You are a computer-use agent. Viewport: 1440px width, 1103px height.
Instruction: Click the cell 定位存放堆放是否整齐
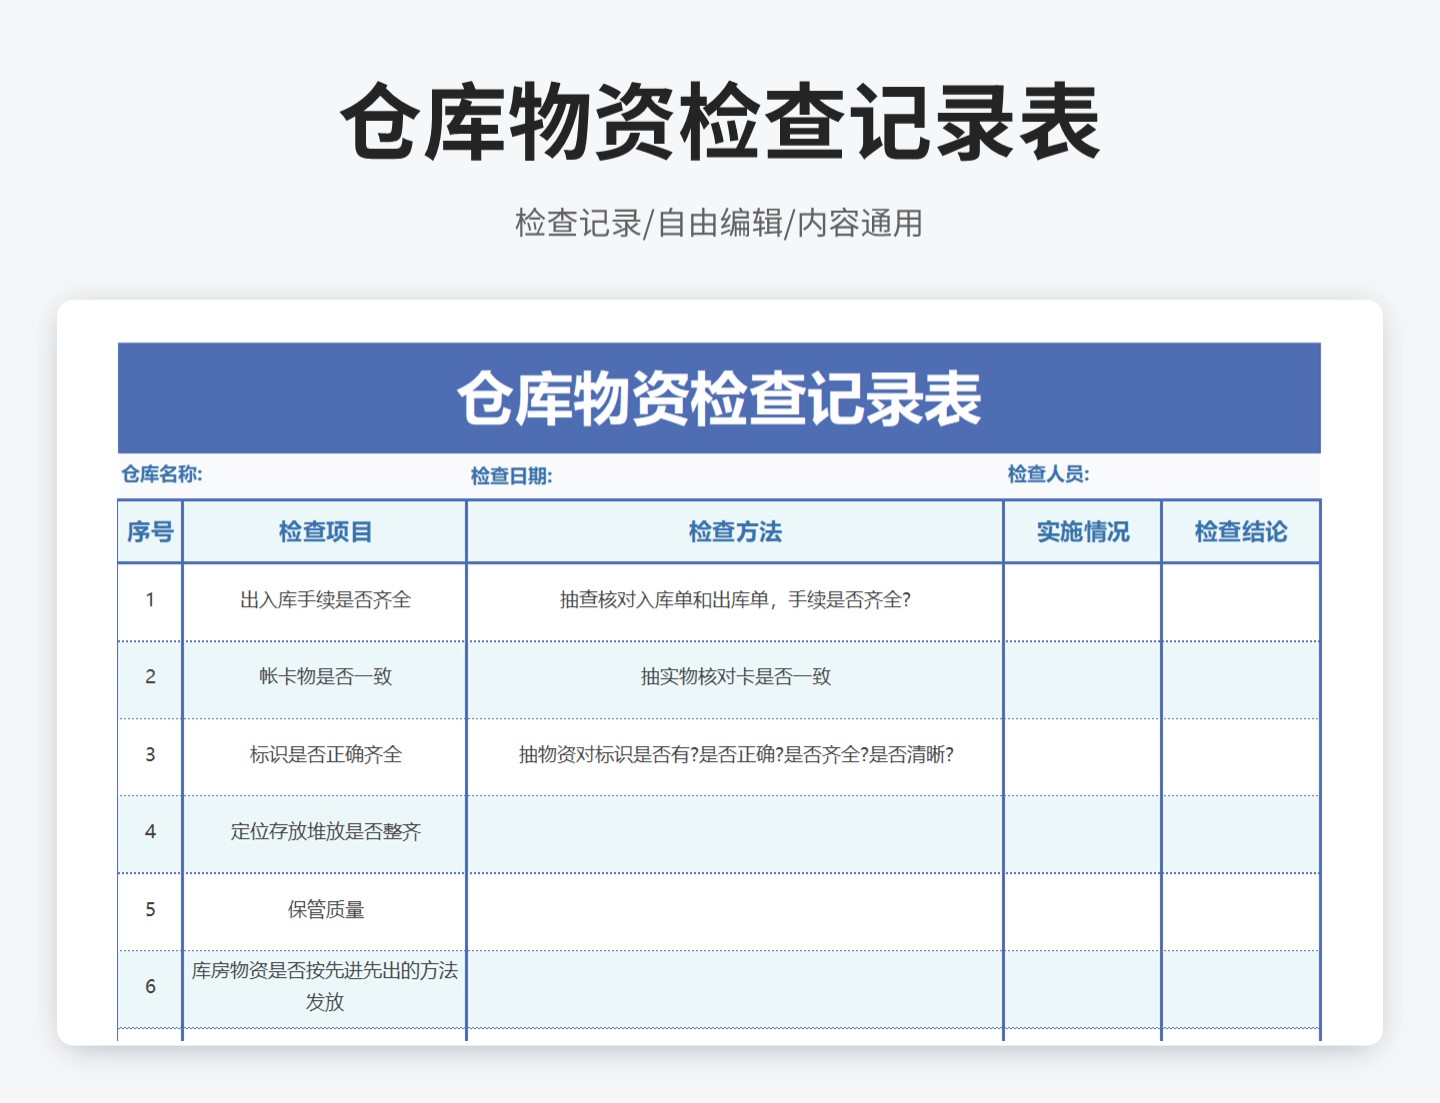(324, 832)
